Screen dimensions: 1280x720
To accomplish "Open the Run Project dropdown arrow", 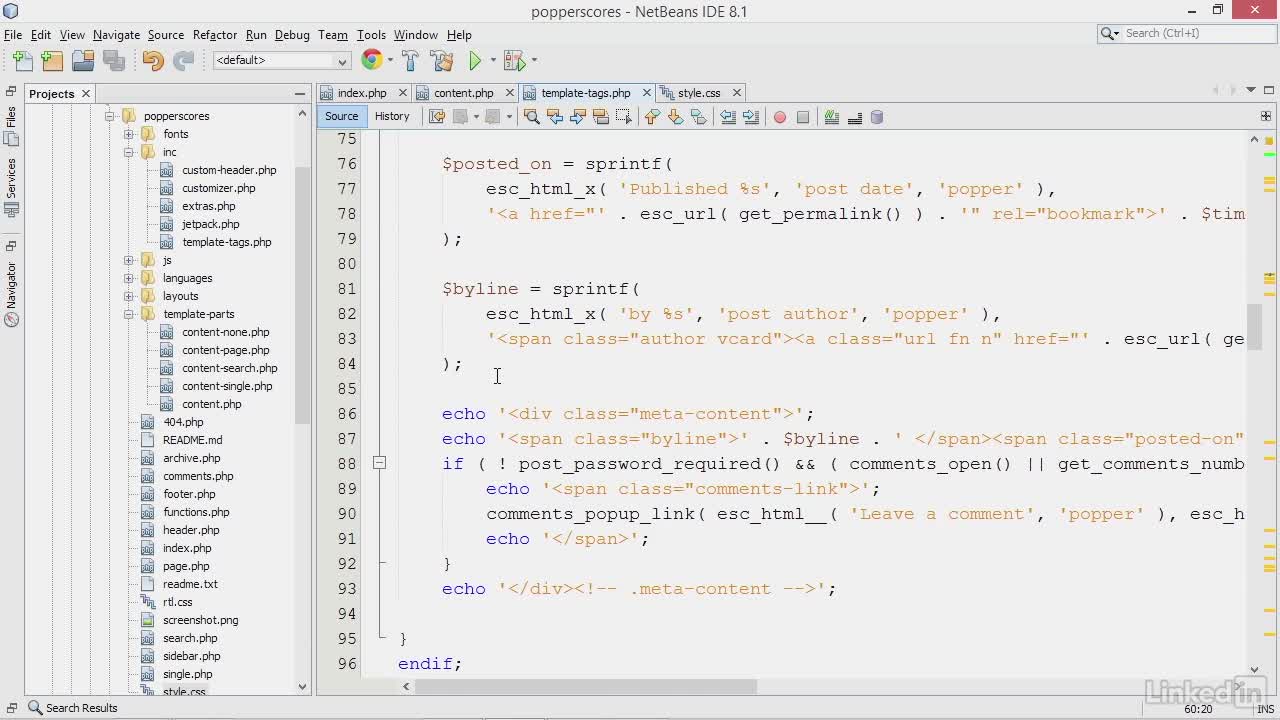I will click(492, 61).
